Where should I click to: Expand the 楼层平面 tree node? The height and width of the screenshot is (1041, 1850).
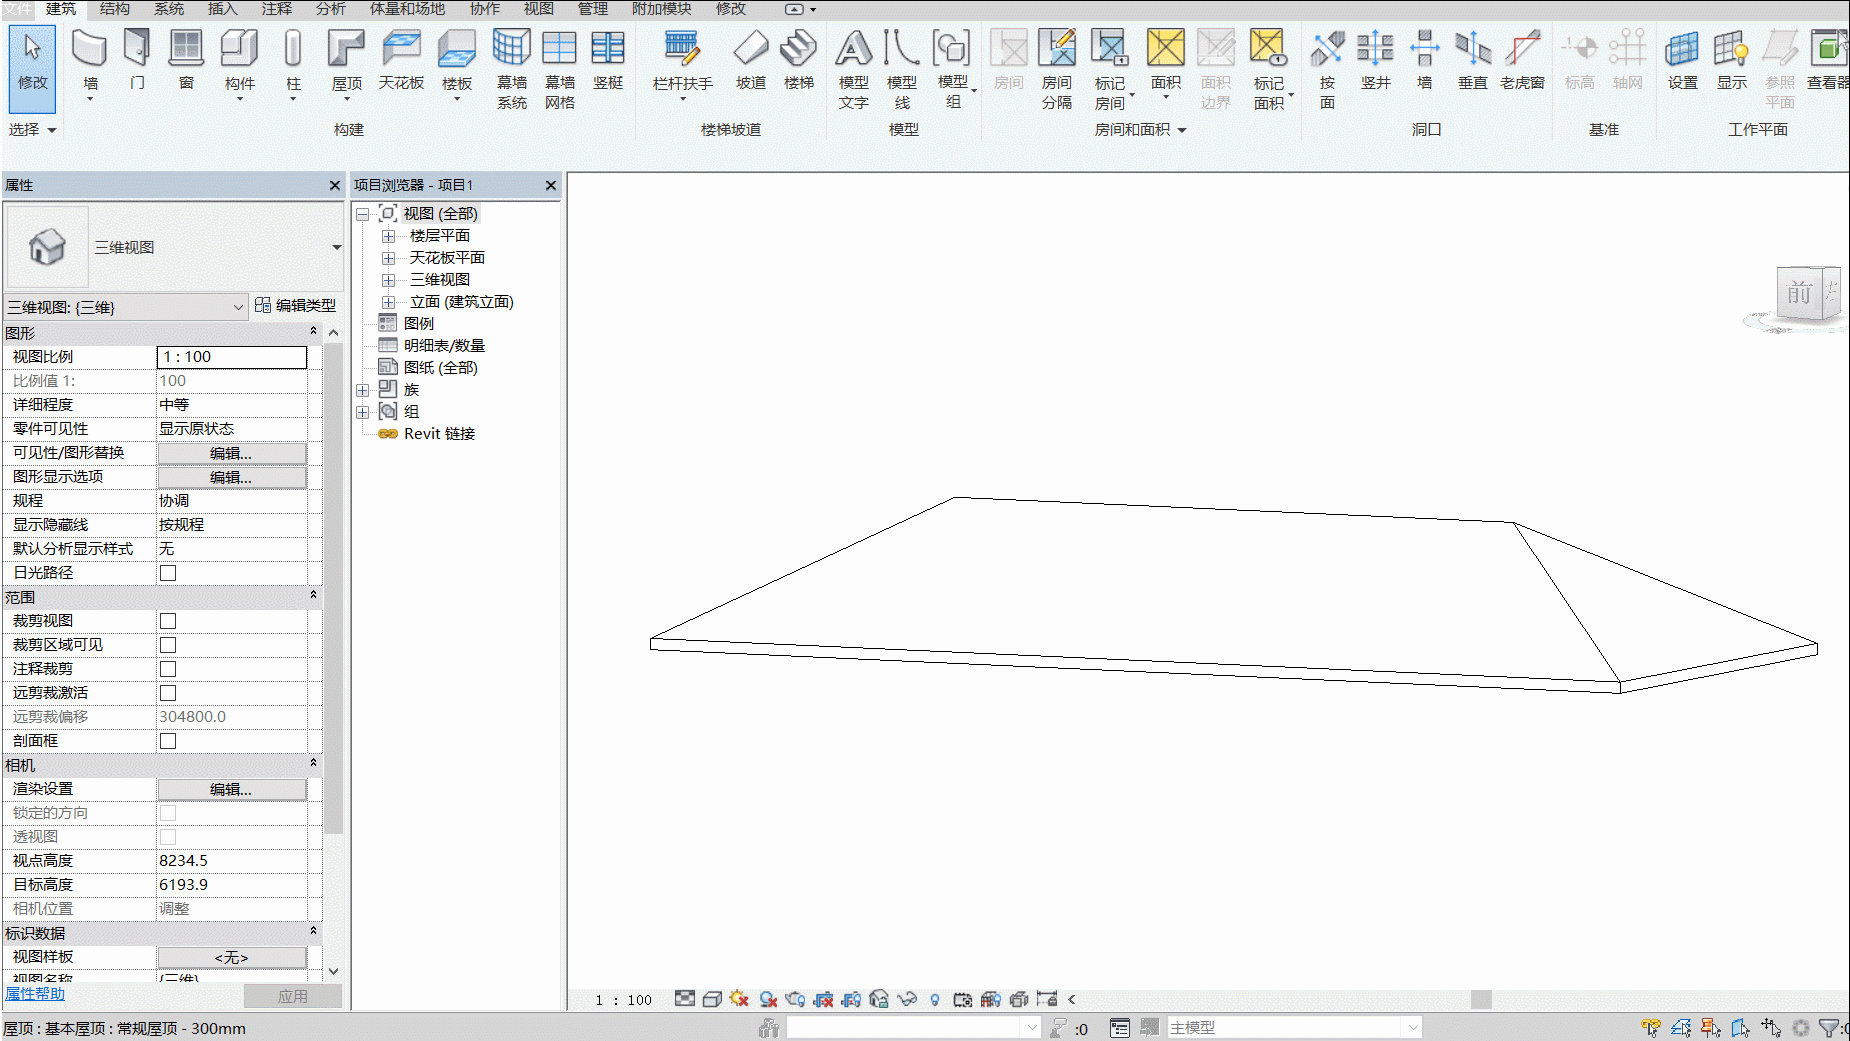click(x=389, y=236)
